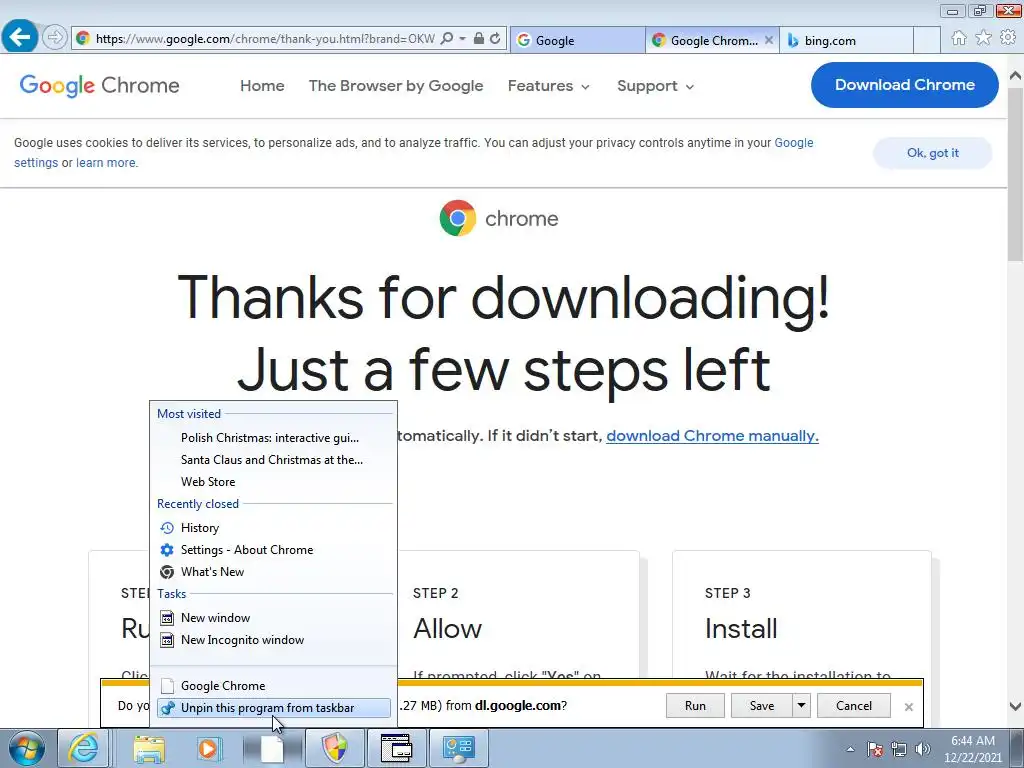The width and height of the screenshot is (1024, 768).
Task: Click the volume speaker tray icon
Action: click(922, 749)
